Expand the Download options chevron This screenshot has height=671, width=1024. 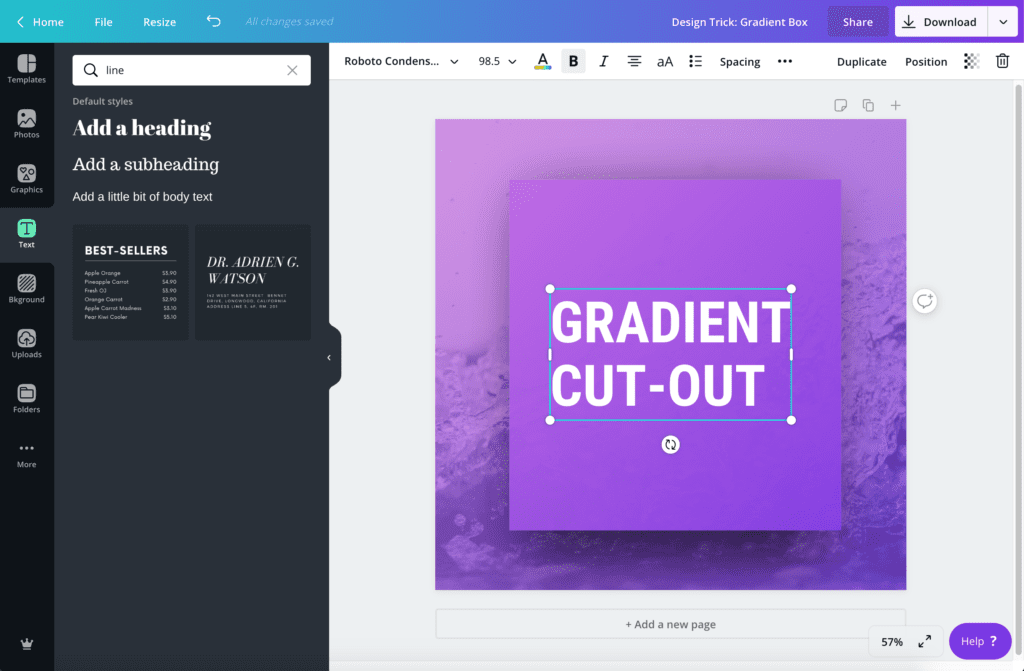click(1003, 21)
